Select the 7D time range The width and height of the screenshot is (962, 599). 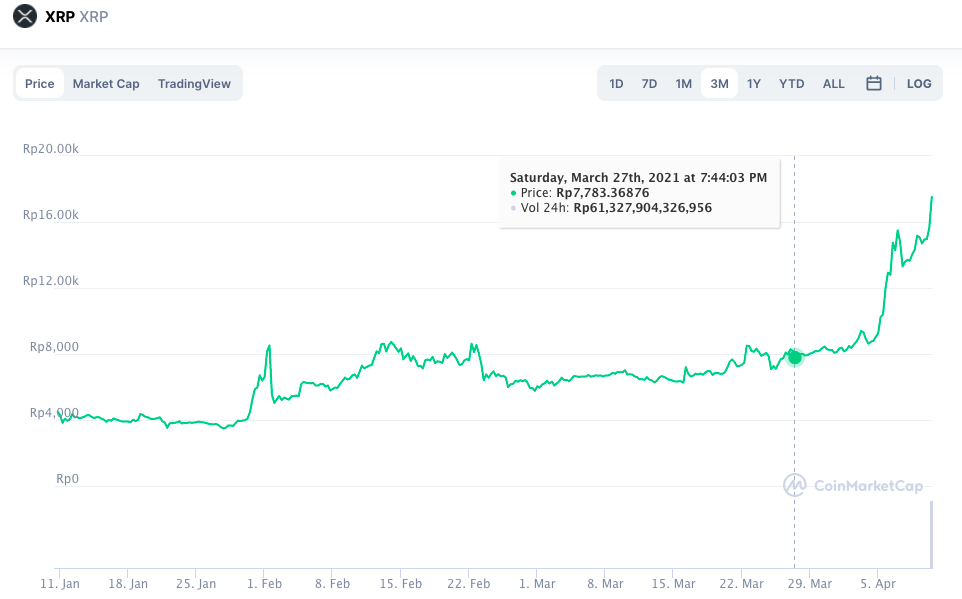[x=649, y=84]
